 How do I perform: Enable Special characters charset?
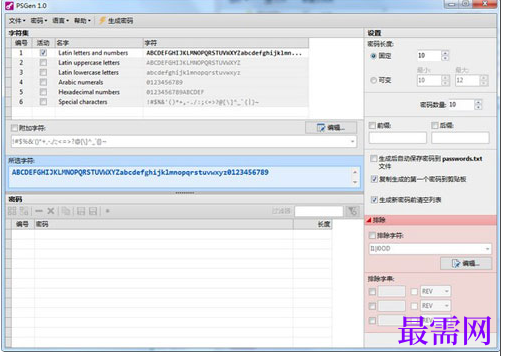pos(43,102)
